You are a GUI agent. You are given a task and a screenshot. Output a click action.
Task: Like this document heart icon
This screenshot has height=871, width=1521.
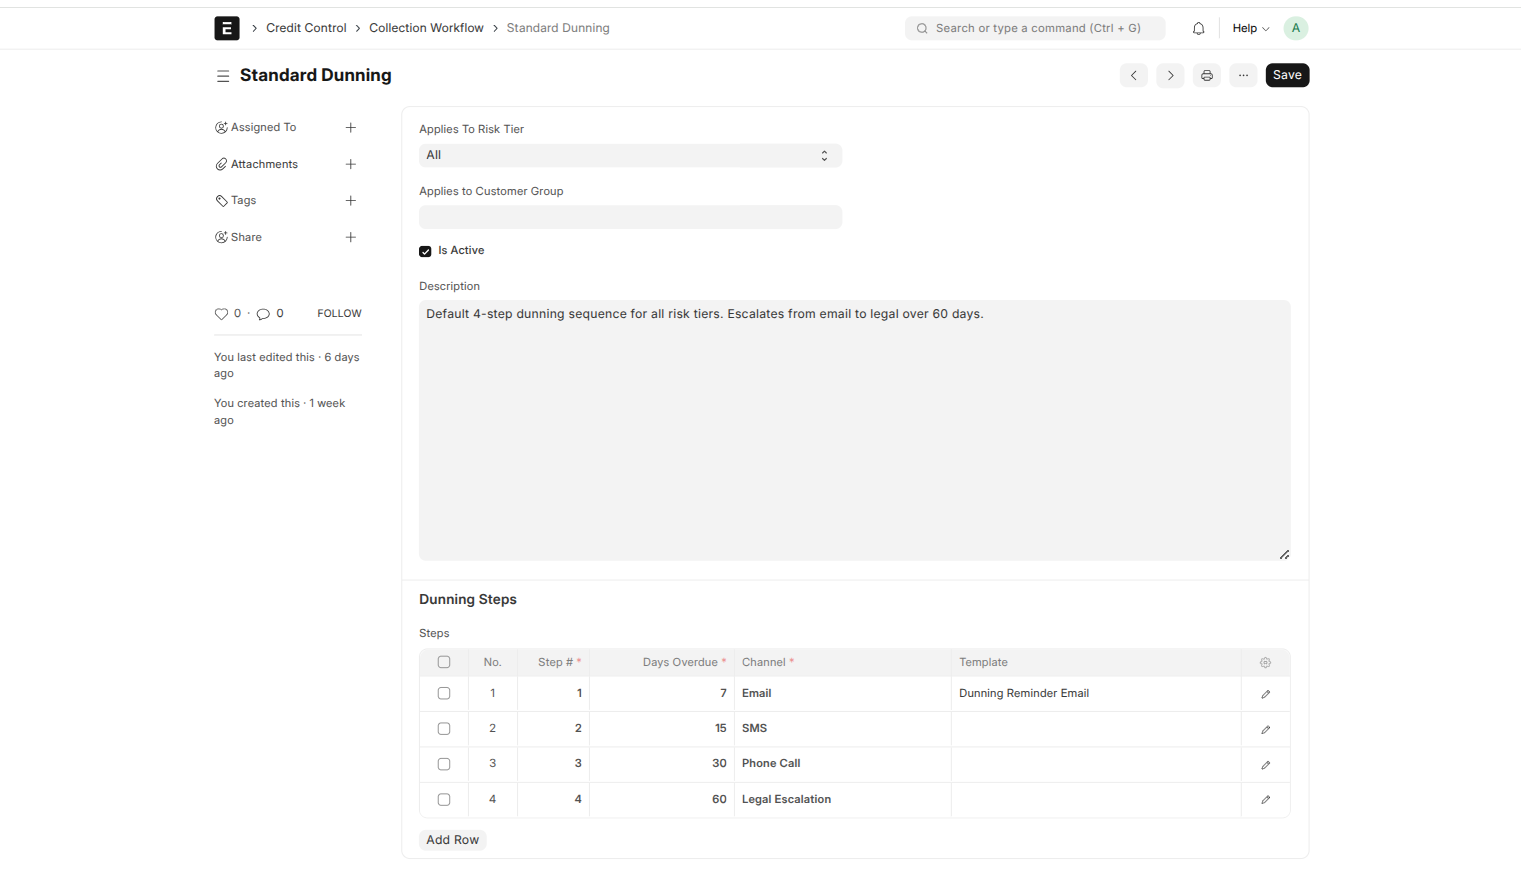coord(221,314)
